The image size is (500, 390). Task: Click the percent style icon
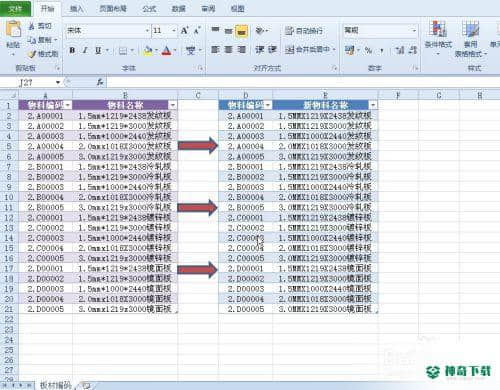pos(368,50)
